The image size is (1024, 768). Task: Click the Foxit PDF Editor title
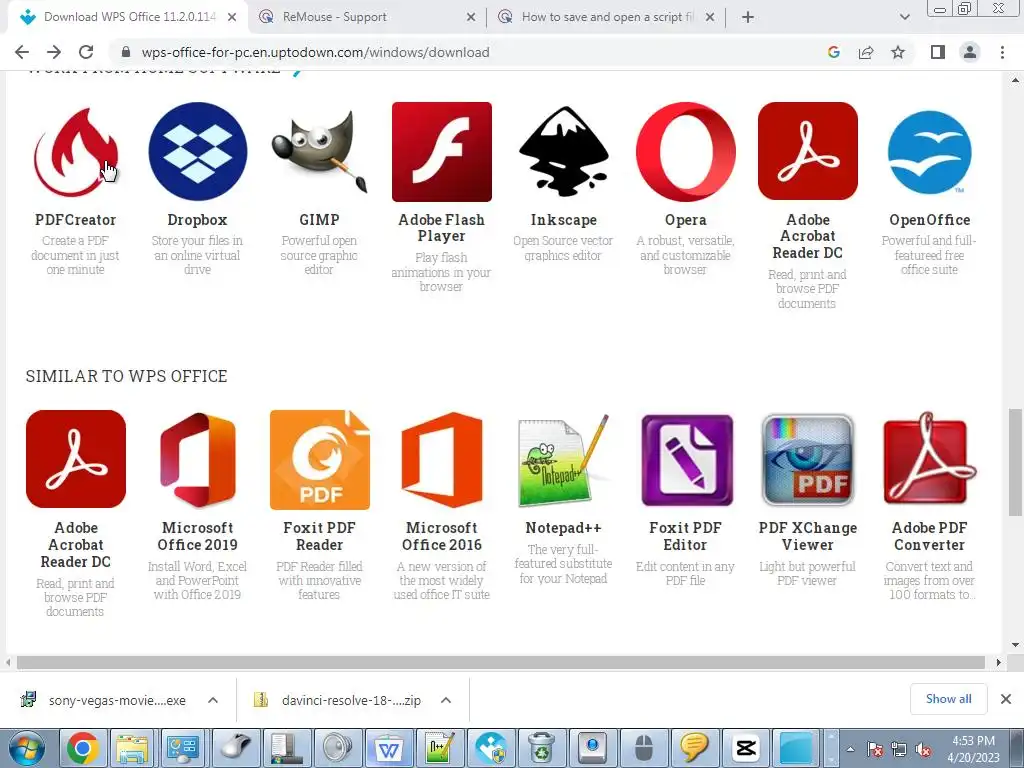point(686,536)
